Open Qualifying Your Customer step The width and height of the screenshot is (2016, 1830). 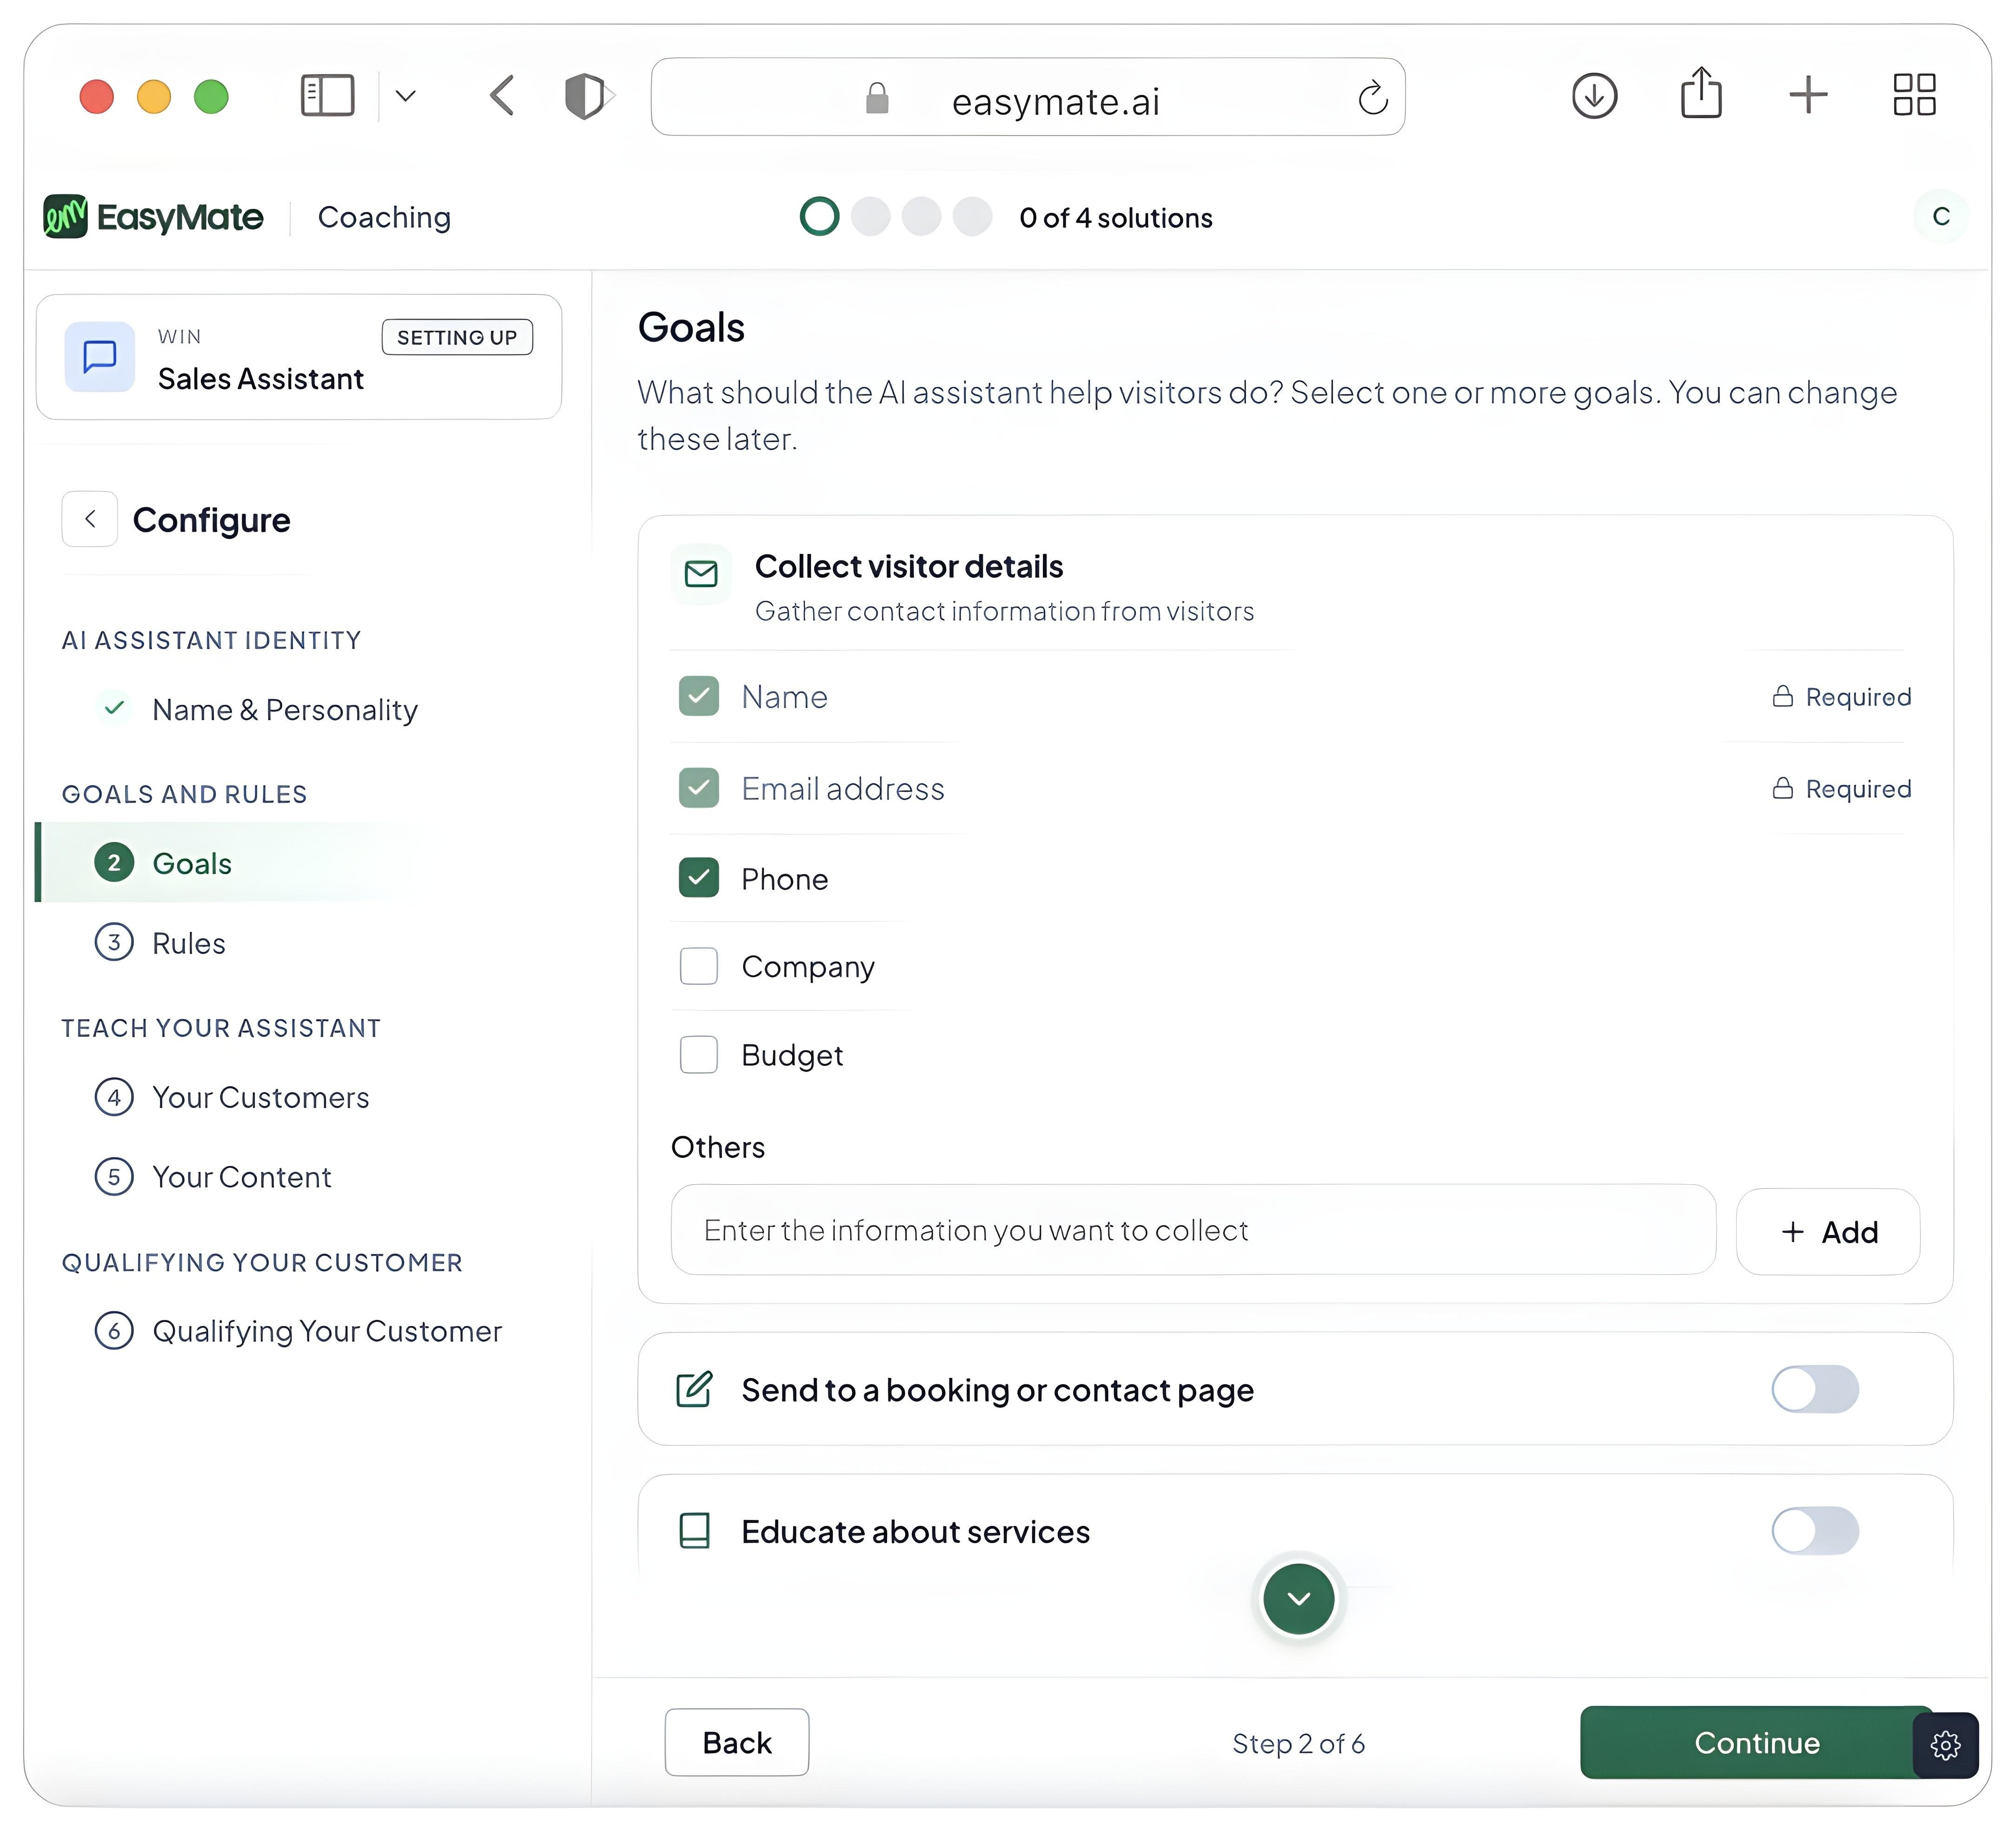pyautogui.click(x=327, y=1331)
